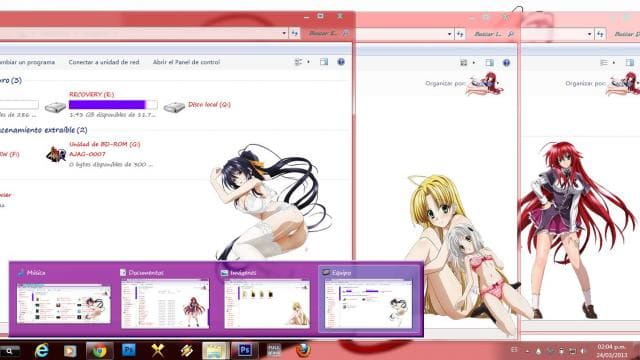The image size is (640, 360).
Task: Click Conectar a unidad de red
Action: pos(104,62)
